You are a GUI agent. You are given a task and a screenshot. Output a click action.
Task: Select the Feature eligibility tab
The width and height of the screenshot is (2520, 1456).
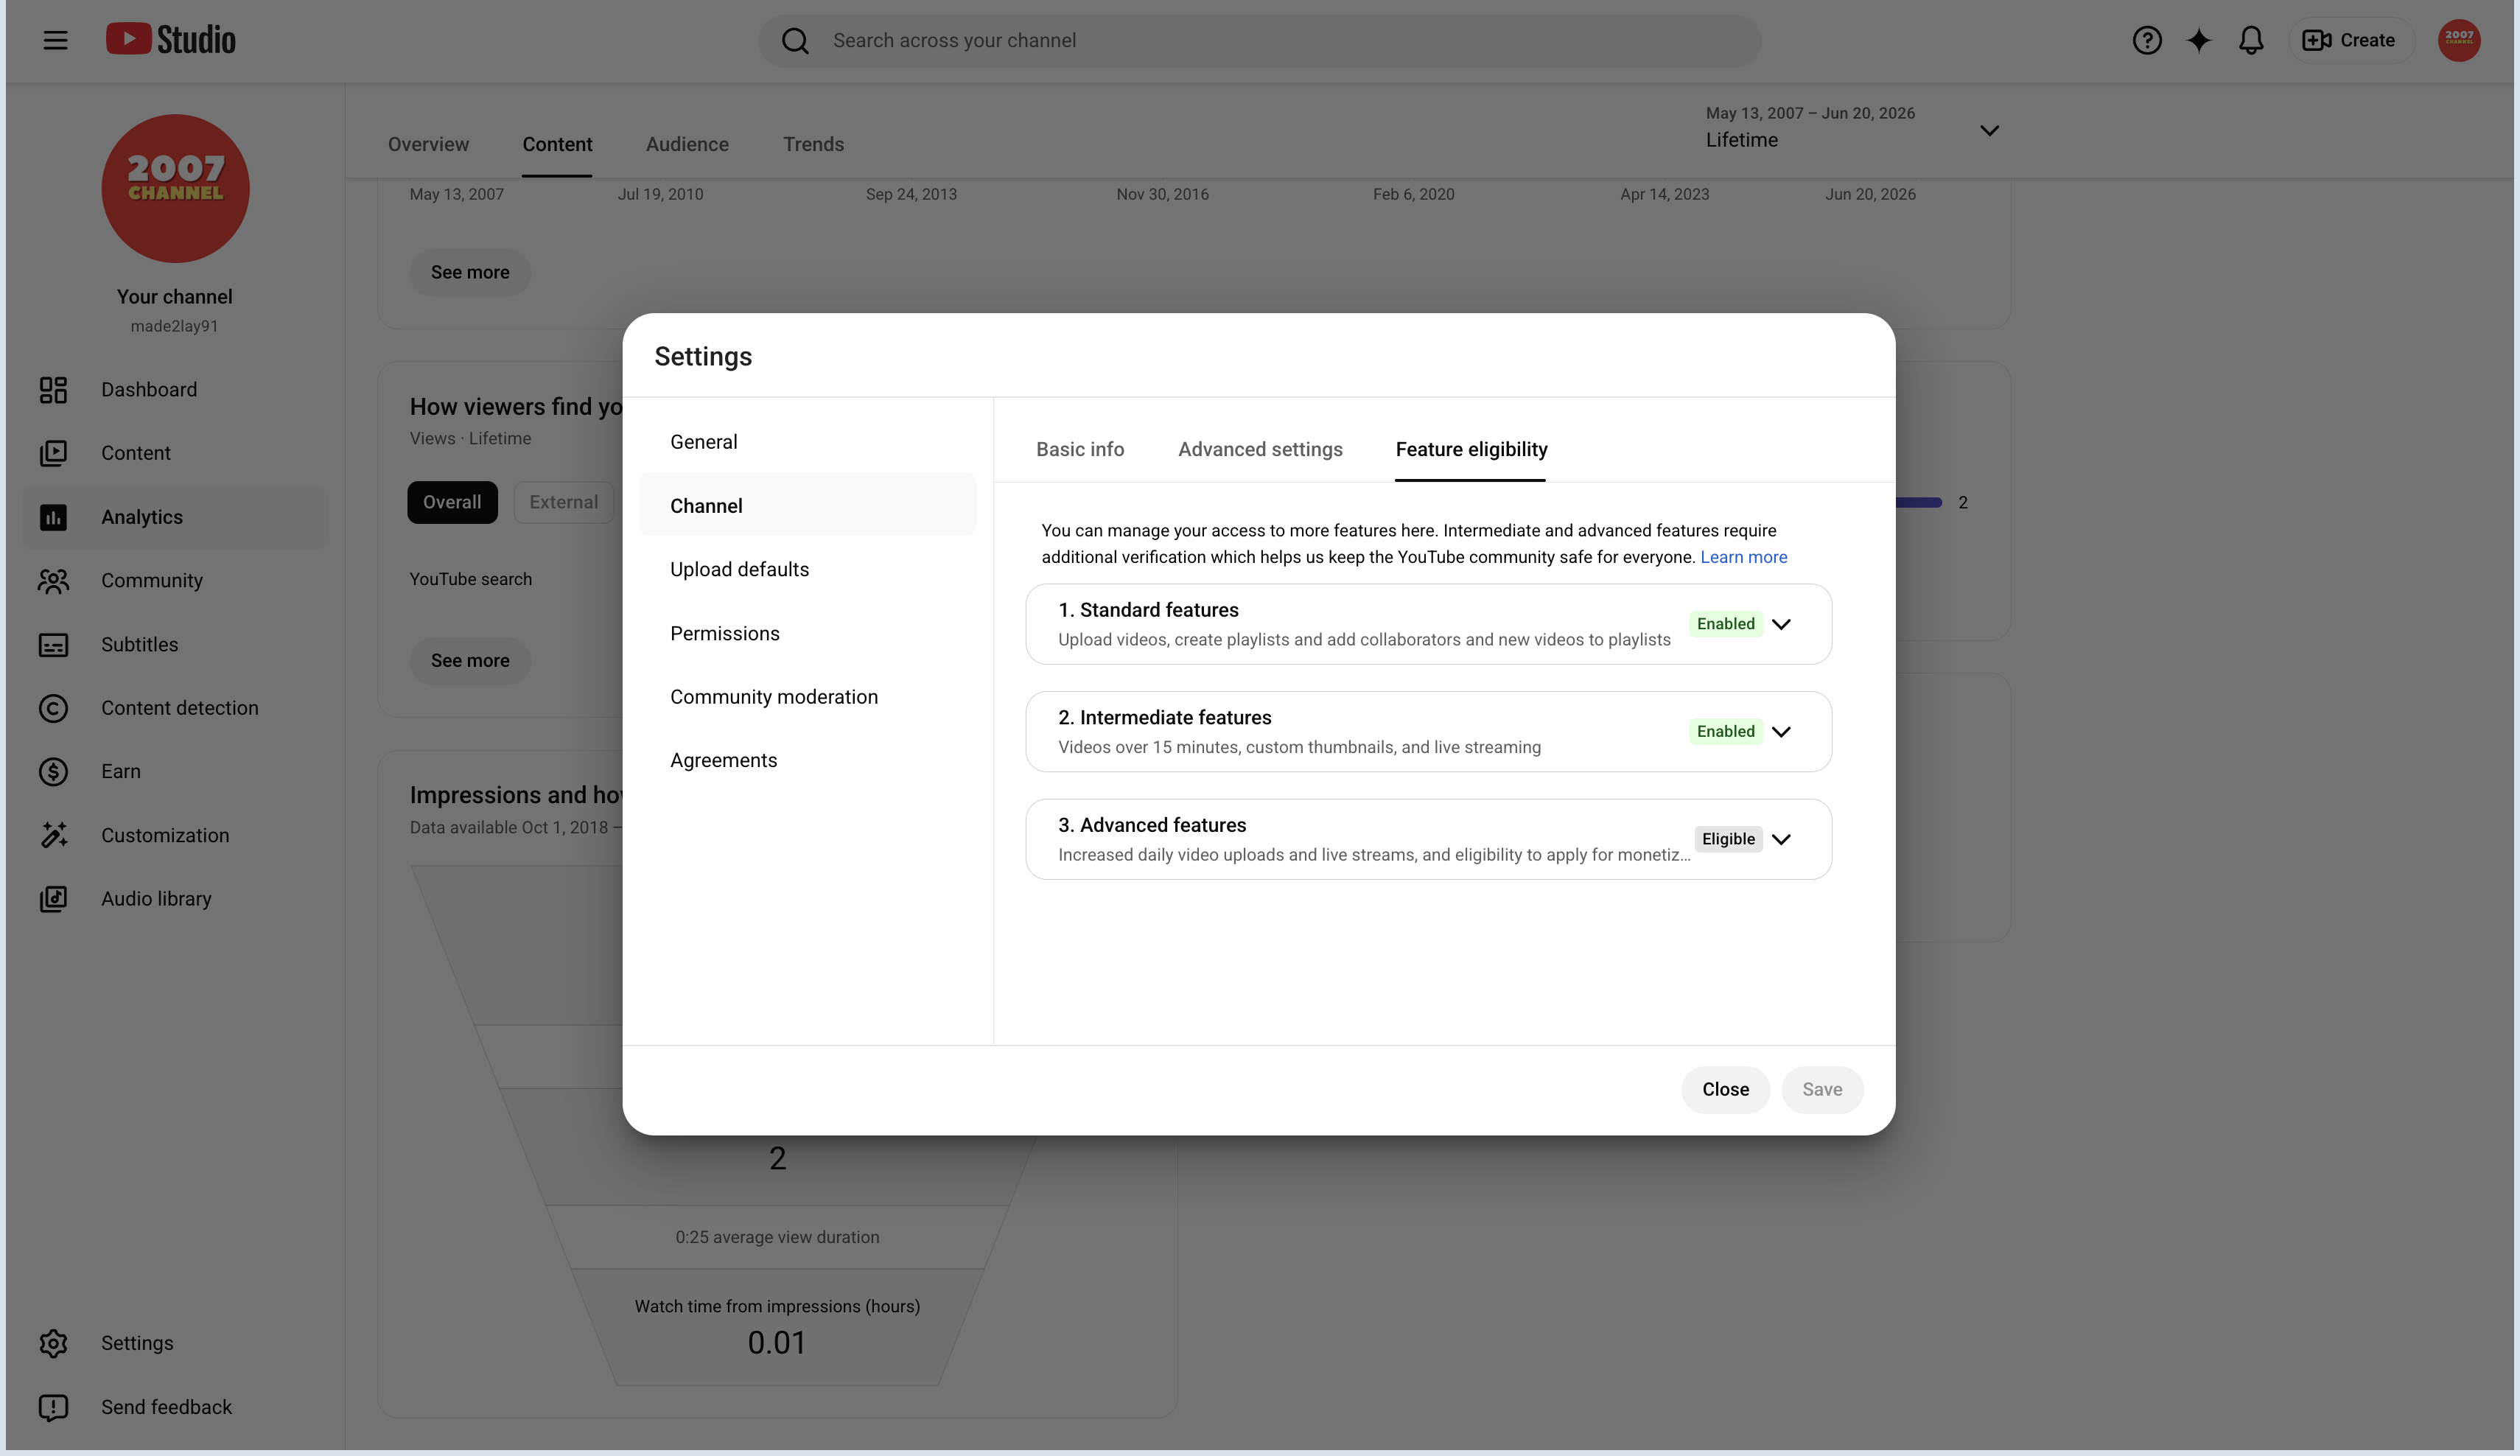point(1471,450)
